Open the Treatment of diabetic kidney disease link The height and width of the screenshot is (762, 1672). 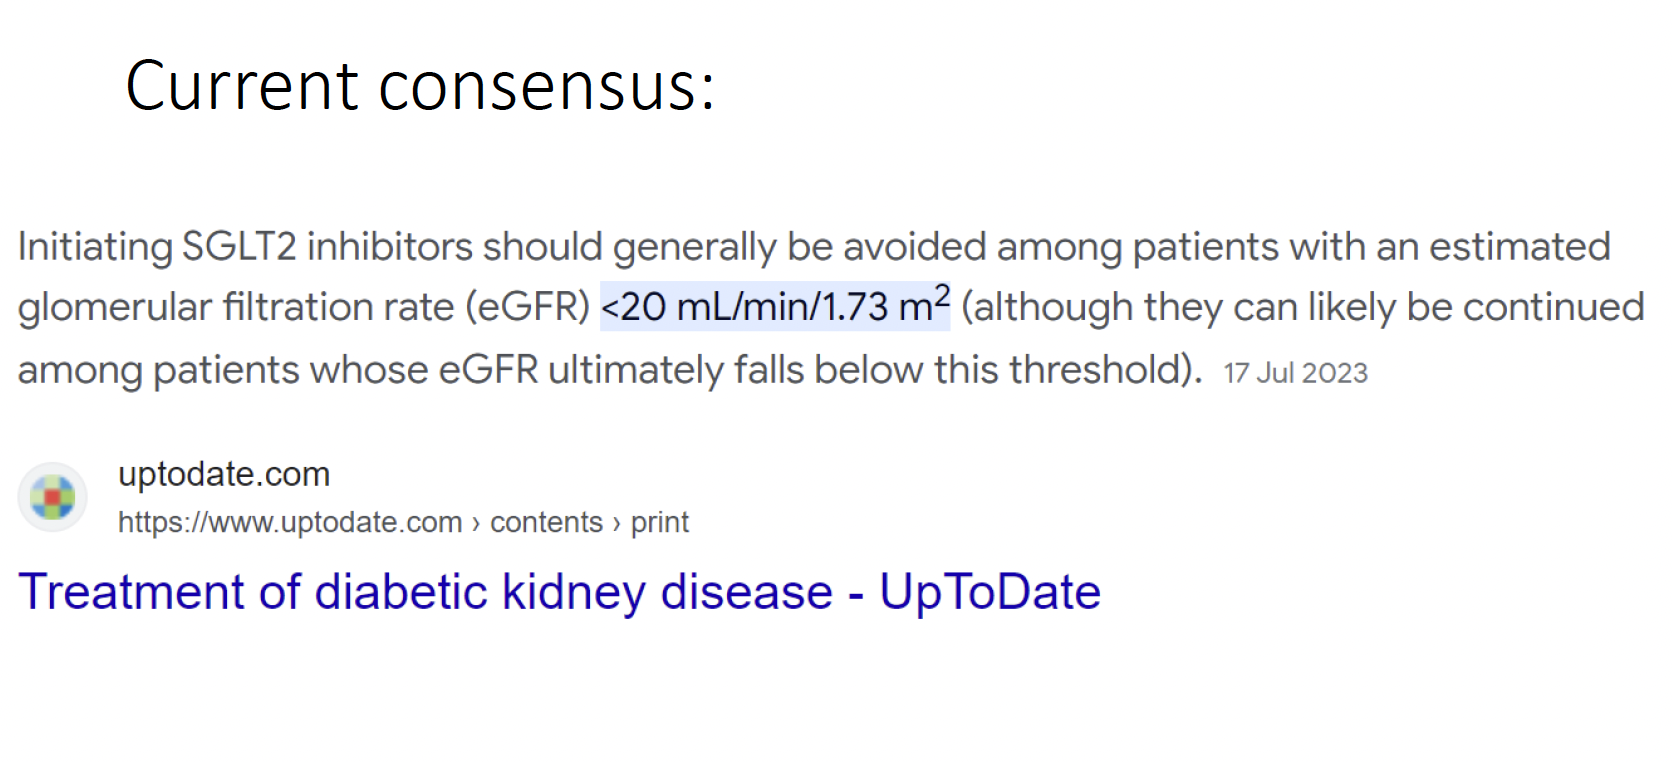point(560,592)
